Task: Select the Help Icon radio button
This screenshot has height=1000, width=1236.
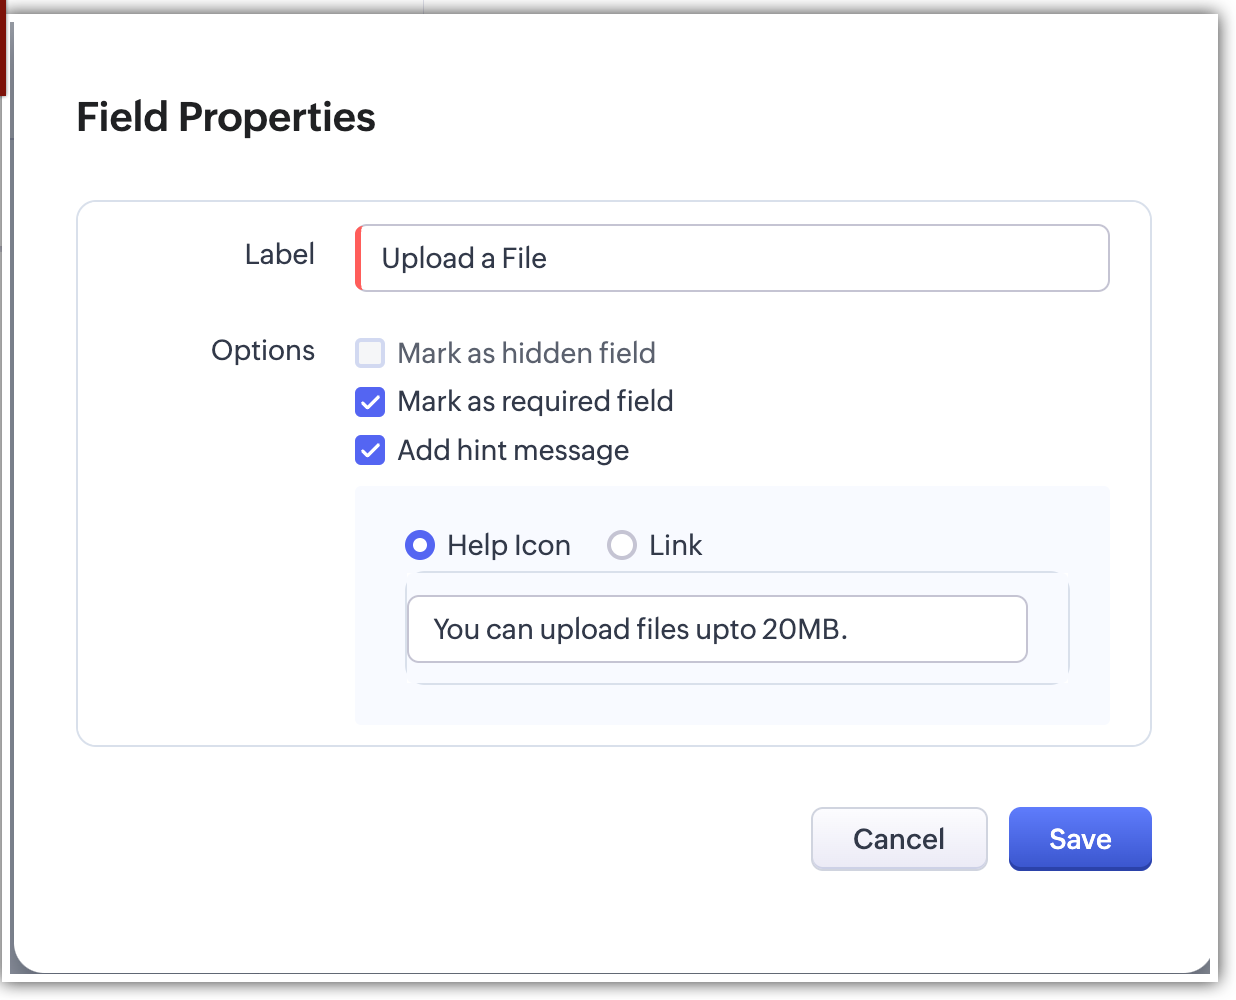Action: tap(420, 545)
